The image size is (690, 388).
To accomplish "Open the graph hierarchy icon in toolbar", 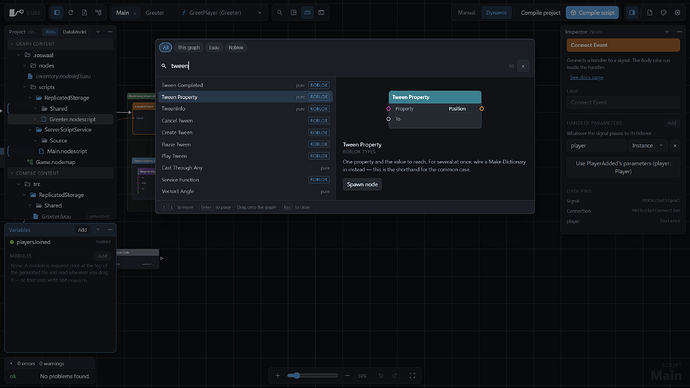I will [98, 13].
